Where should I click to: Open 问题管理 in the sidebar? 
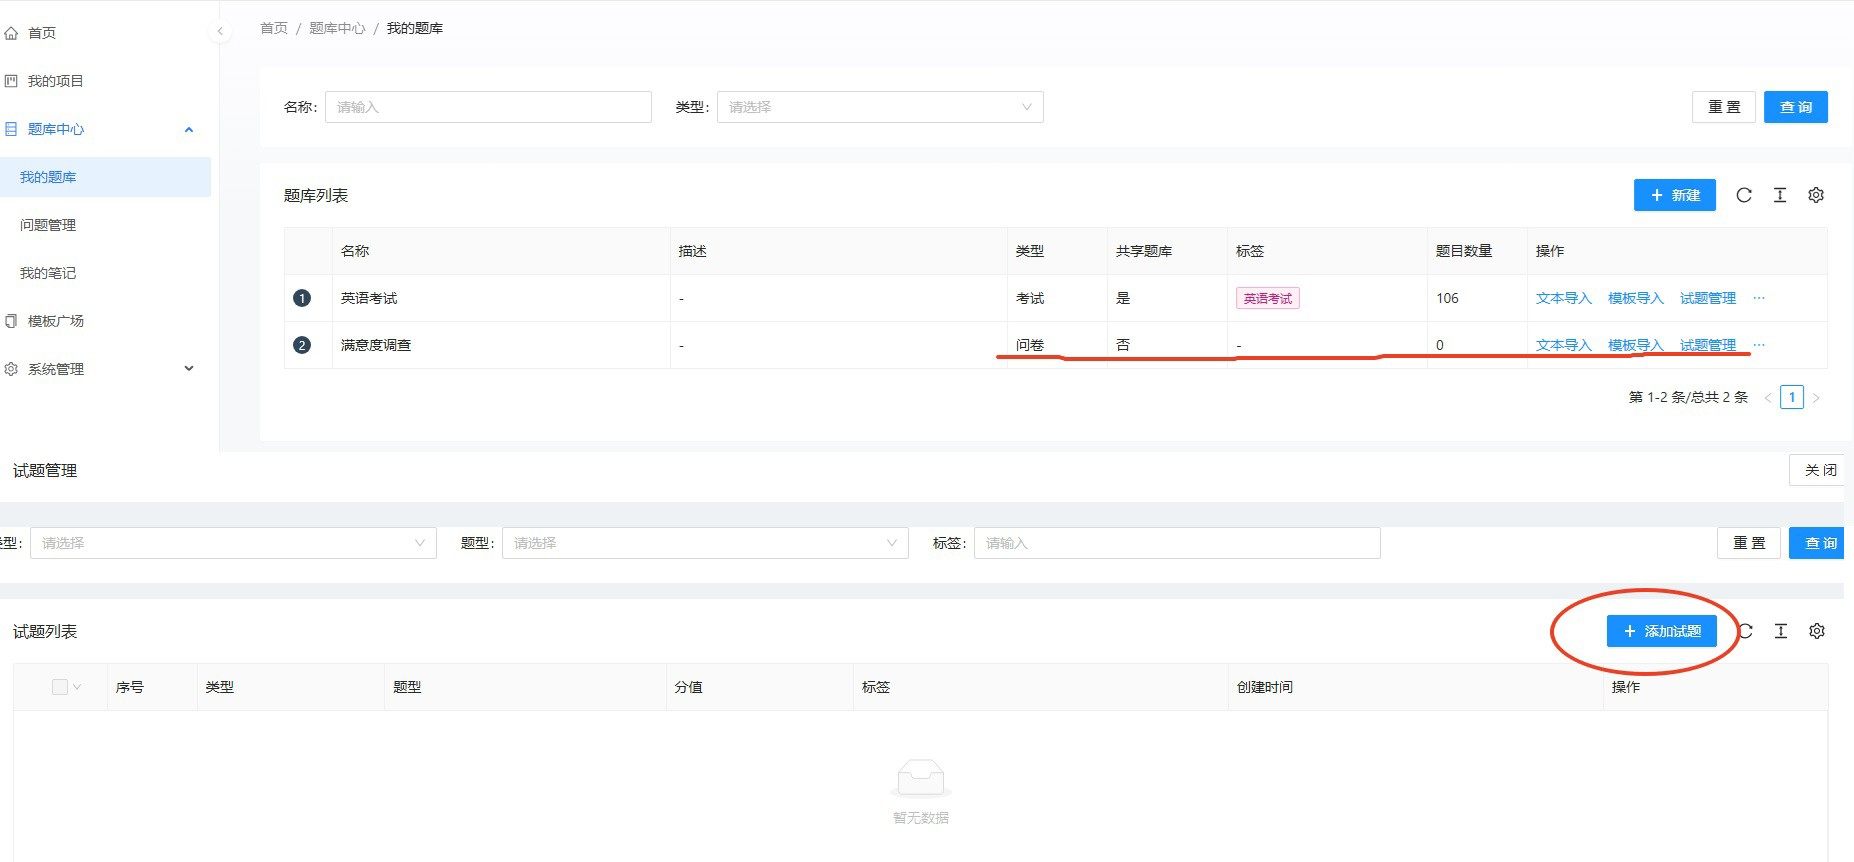coord(48,225)
